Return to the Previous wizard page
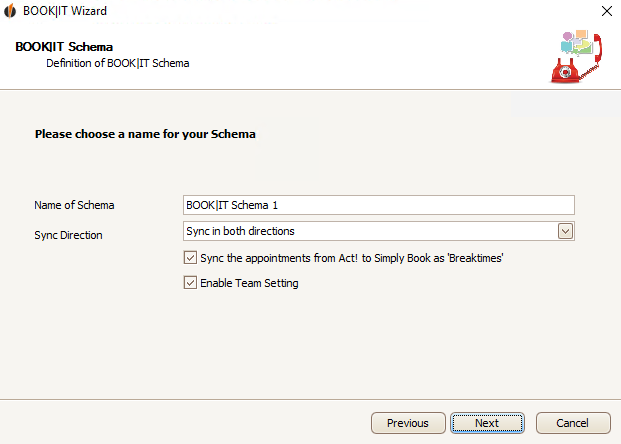 point(408,423)
